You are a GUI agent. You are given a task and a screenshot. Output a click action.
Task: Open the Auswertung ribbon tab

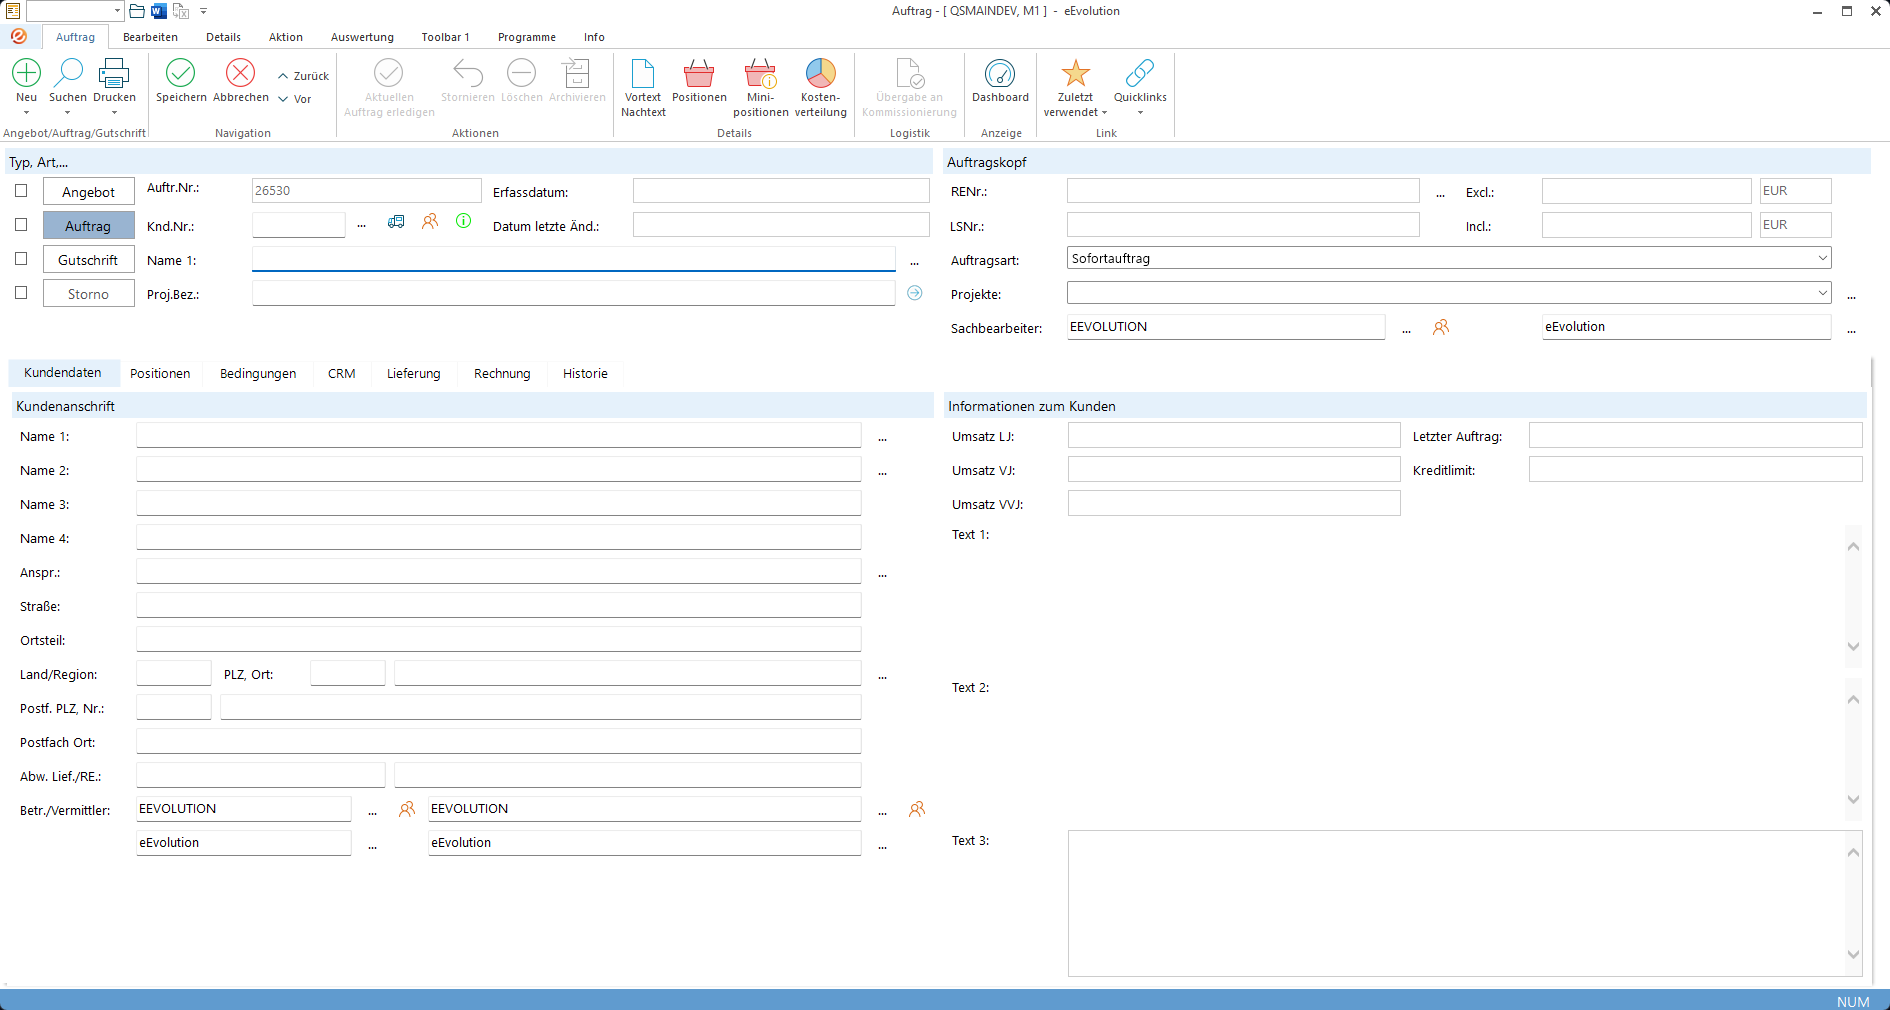362,37
